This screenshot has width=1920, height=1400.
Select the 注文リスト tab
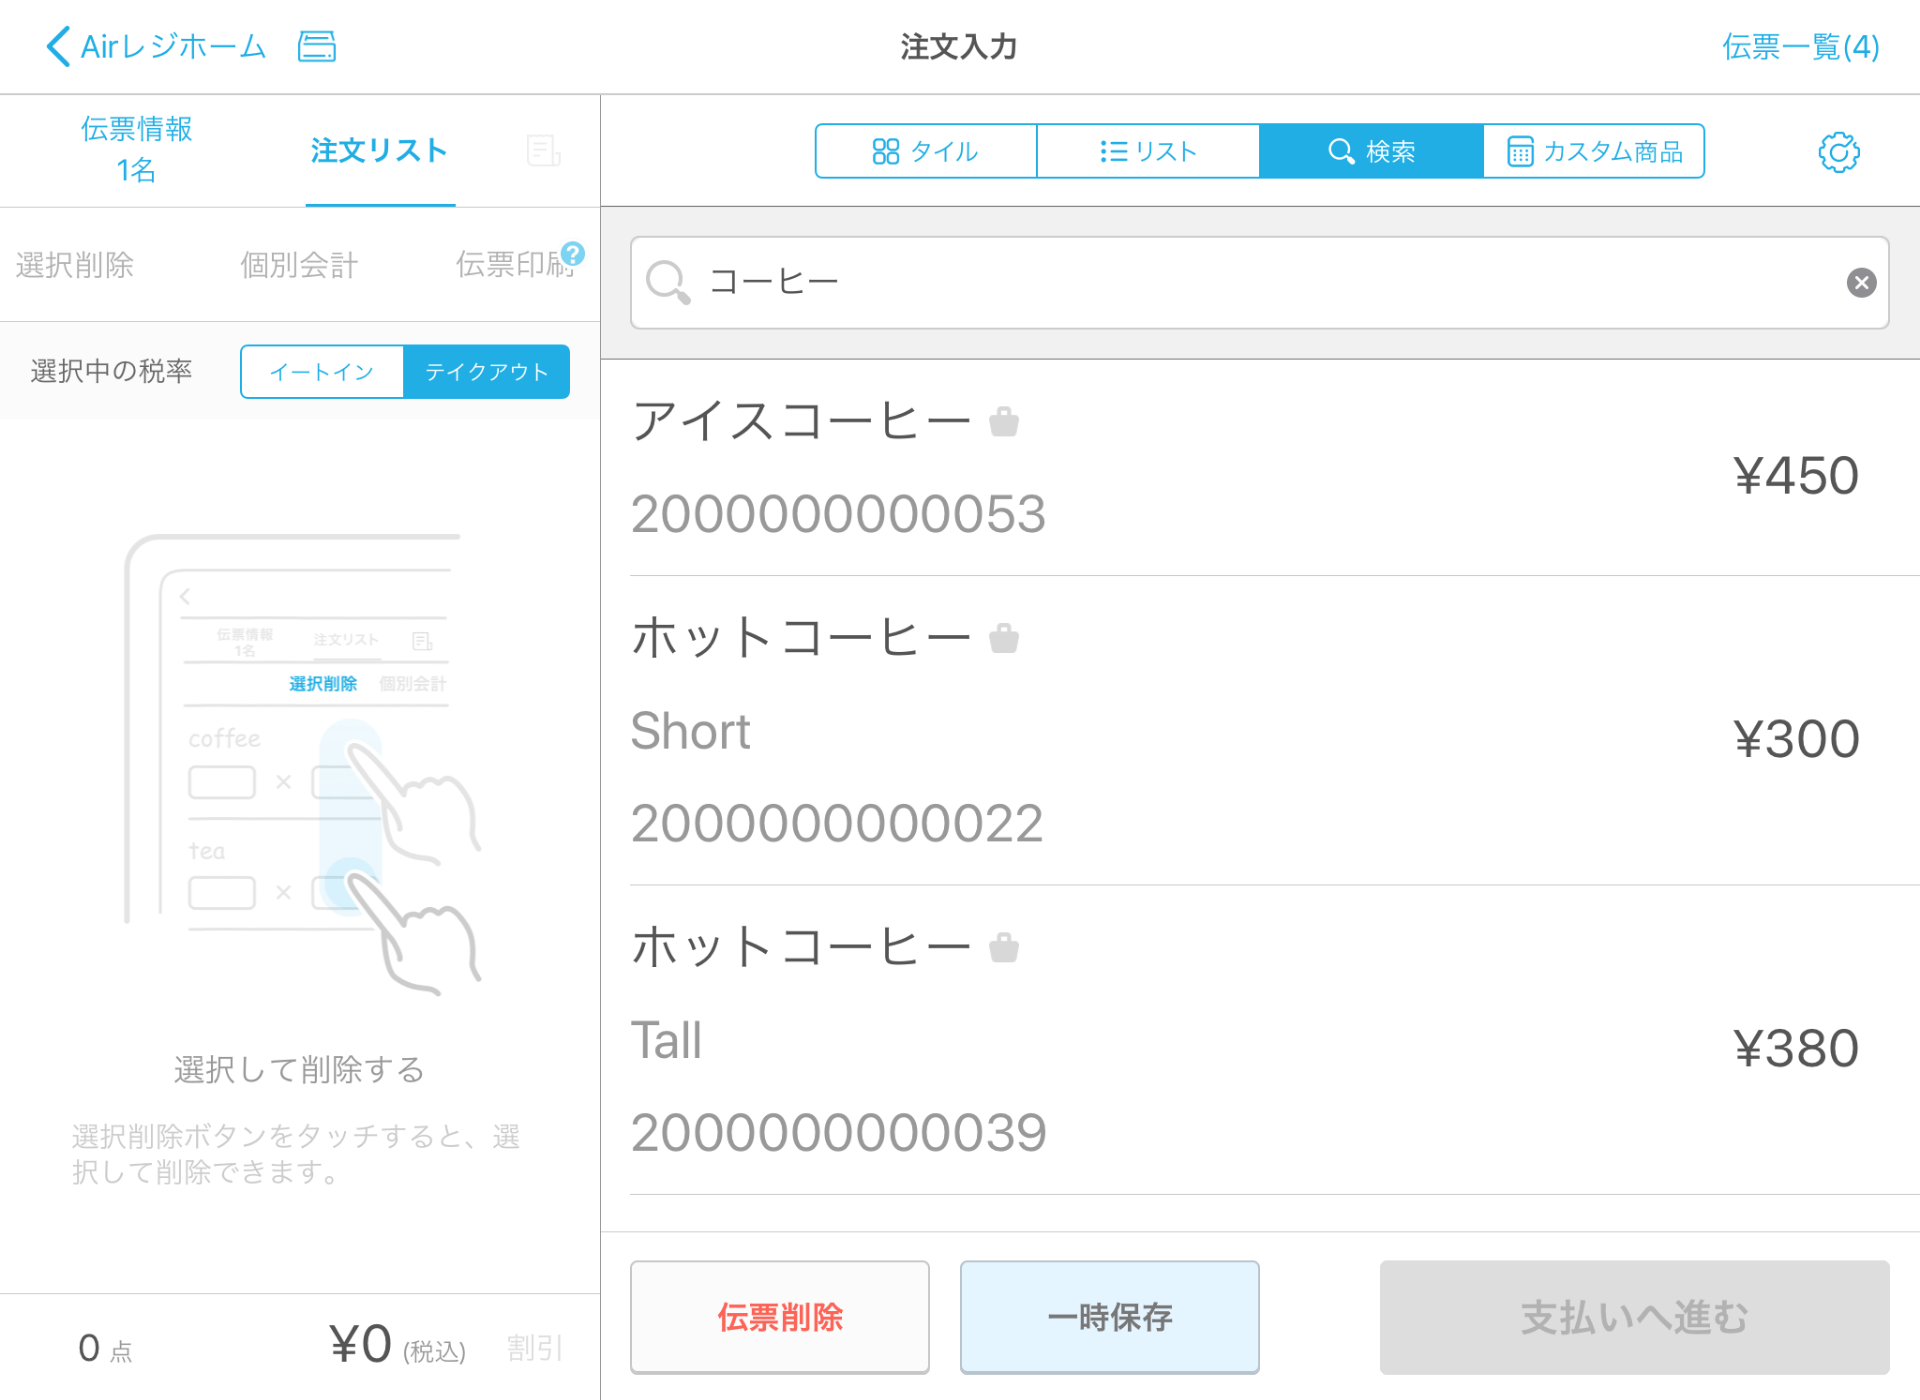(x=379, y=150)
